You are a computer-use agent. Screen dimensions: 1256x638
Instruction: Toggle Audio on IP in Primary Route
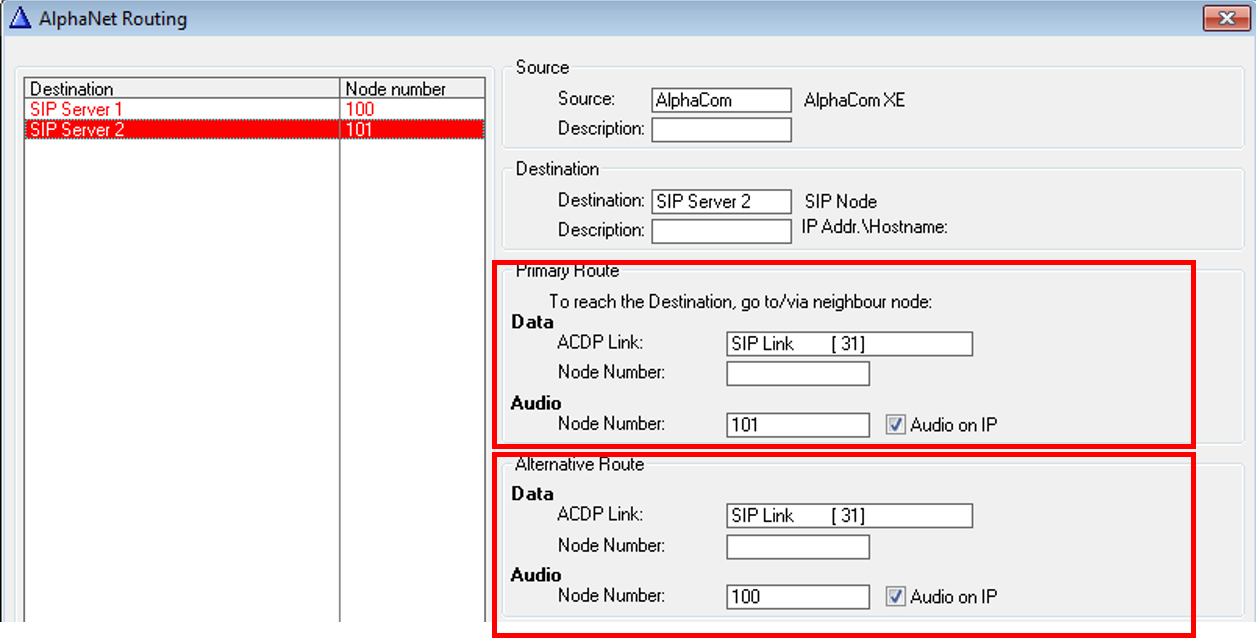point(895,425)
